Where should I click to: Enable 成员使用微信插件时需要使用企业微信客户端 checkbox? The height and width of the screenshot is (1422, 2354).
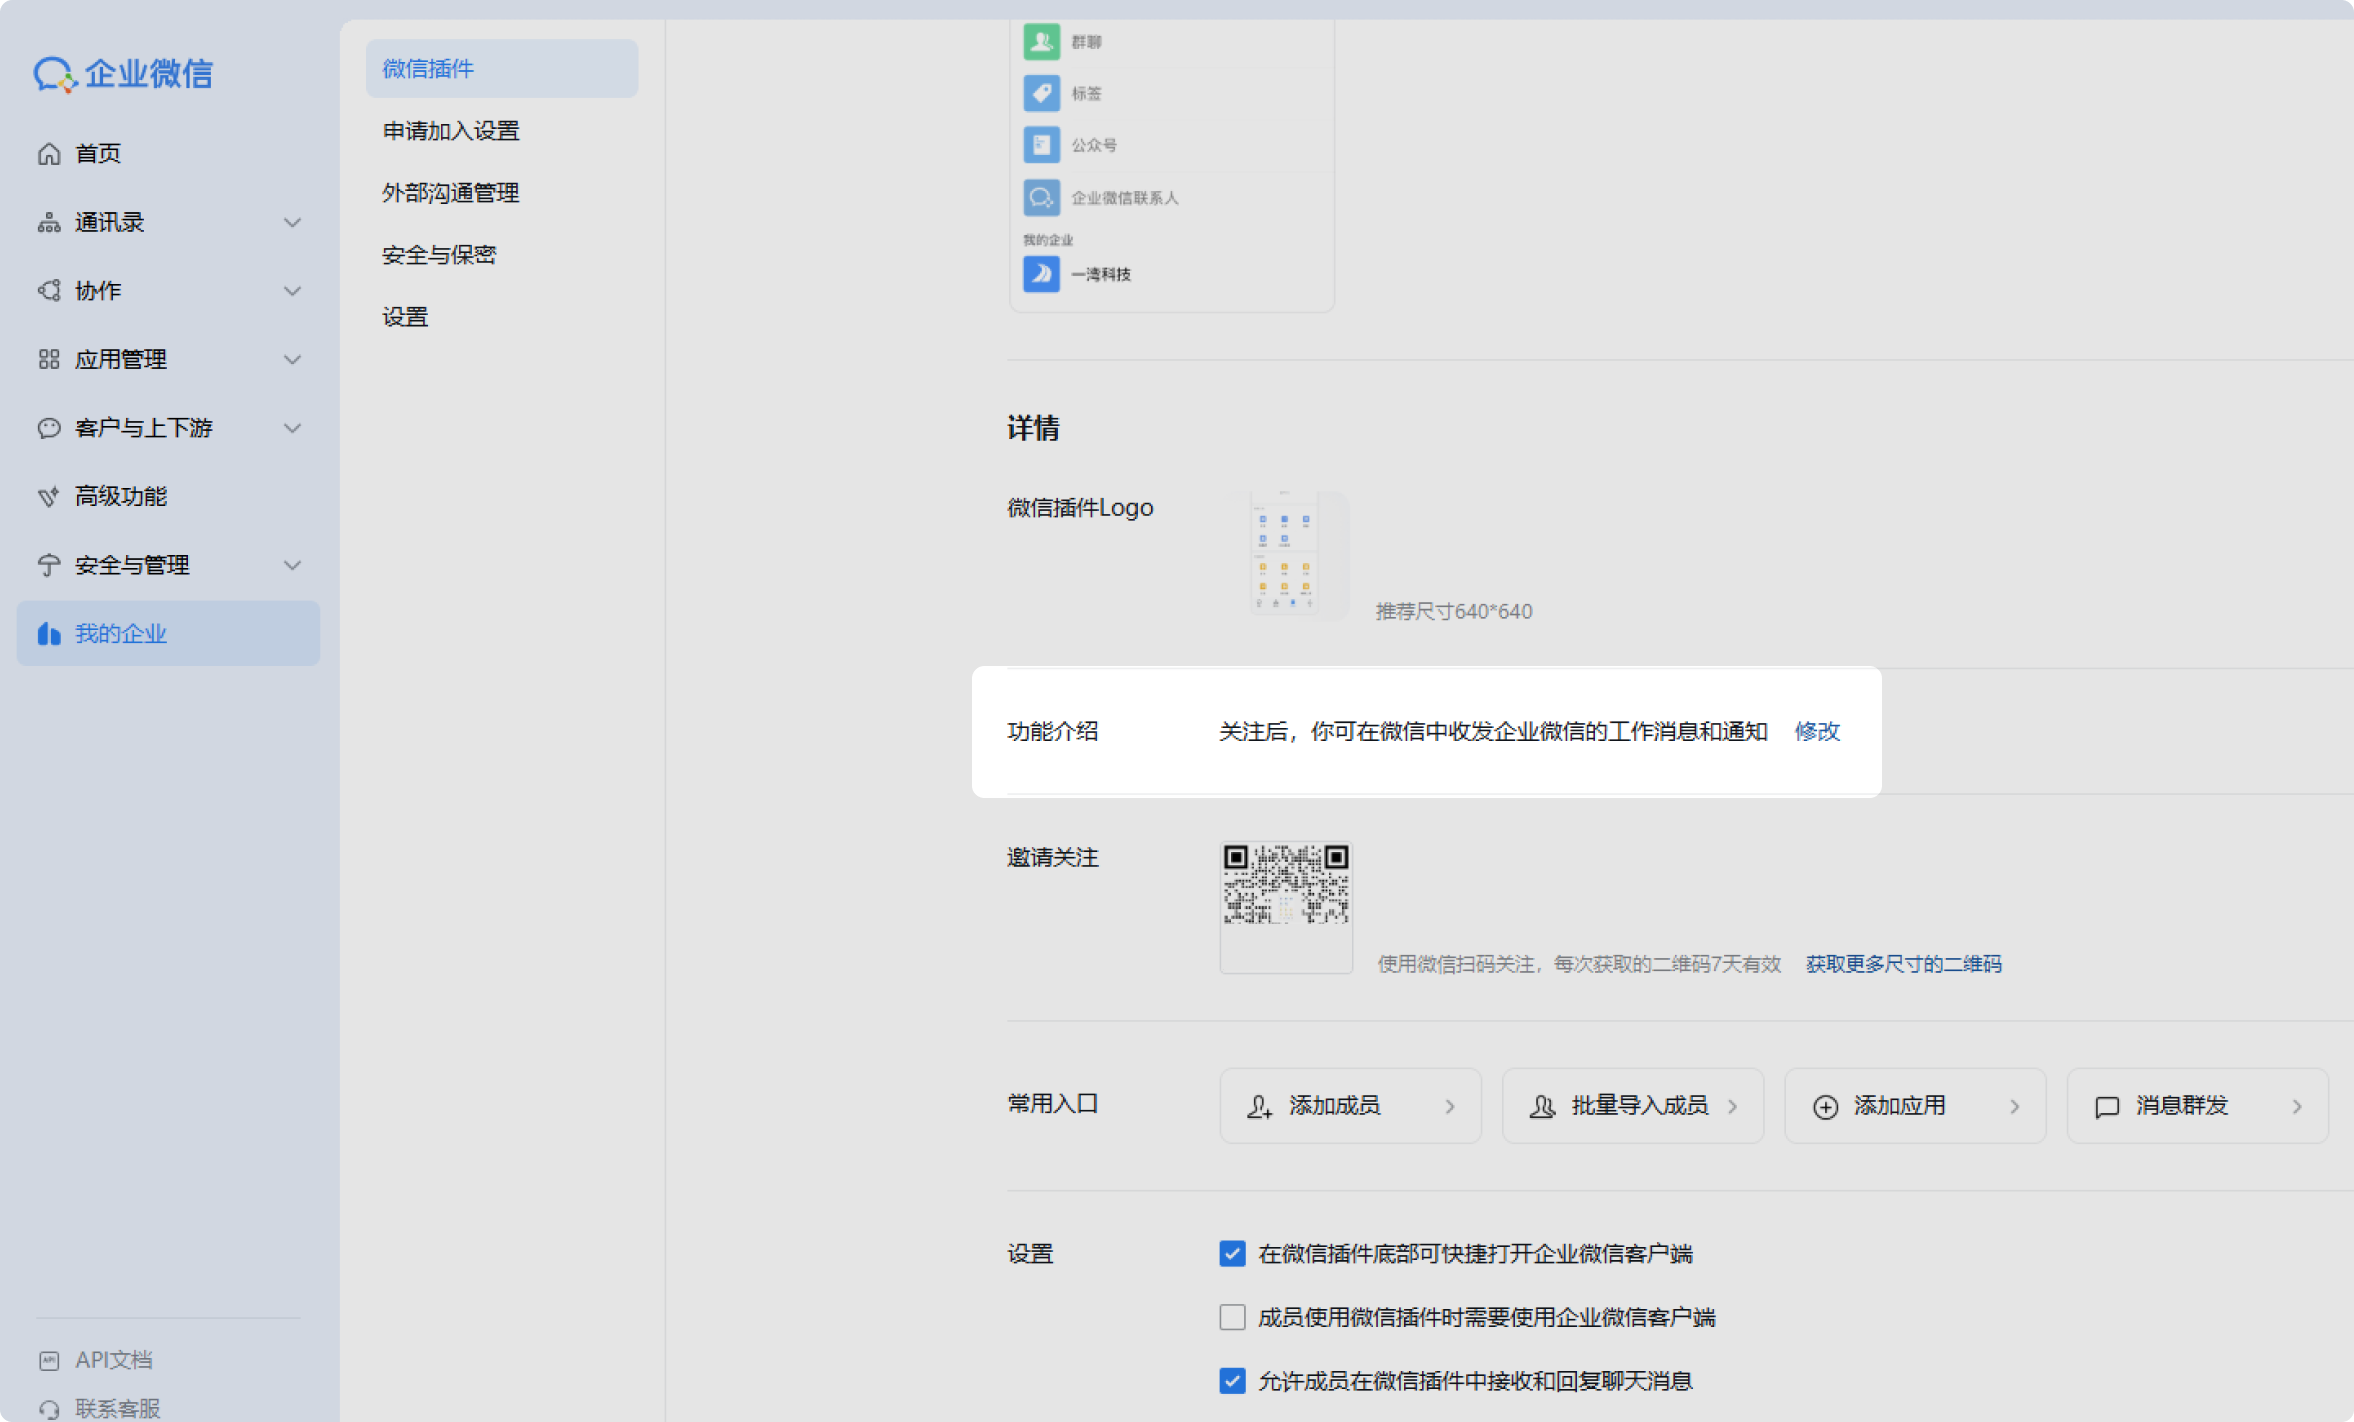coord(1232,1317)
